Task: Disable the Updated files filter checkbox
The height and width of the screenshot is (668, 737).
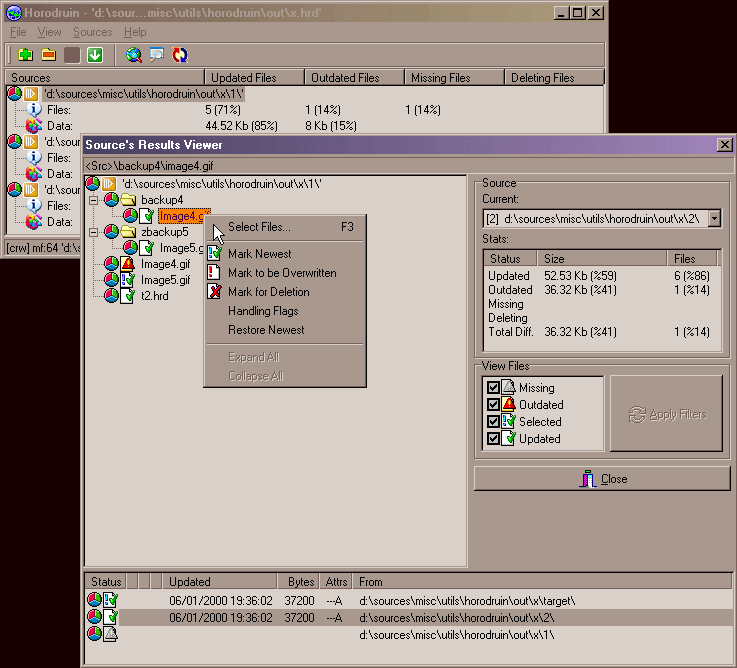Action: click(x=493, y=439)
